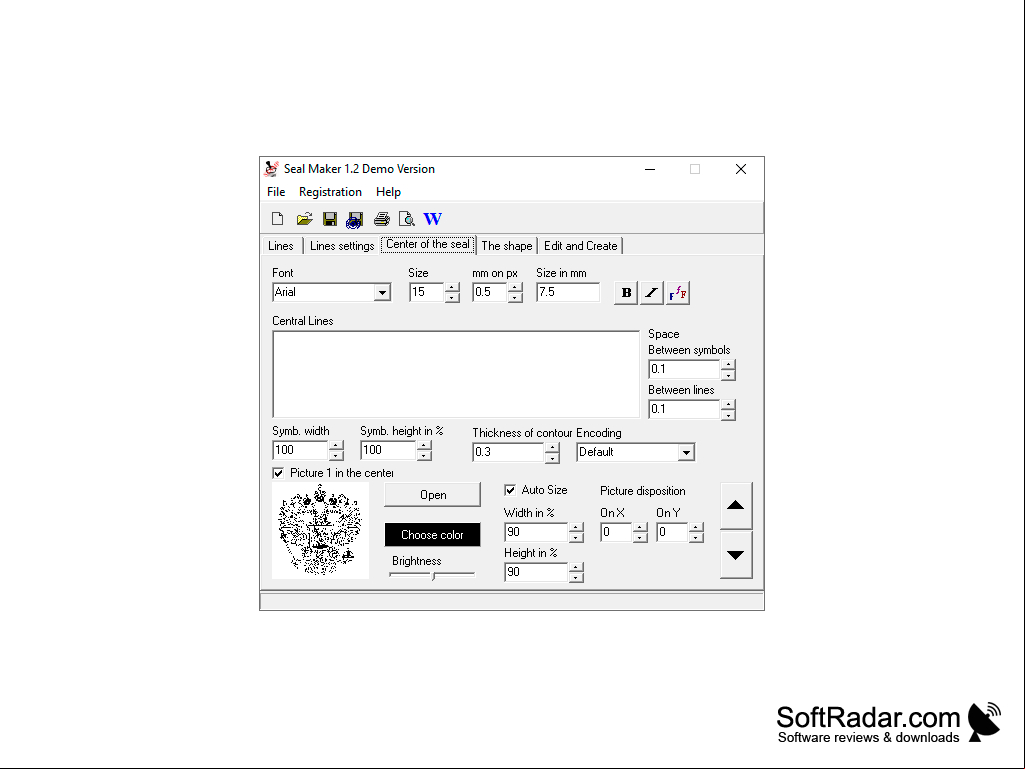
Task: Increase Symb. height in % value
Action: tap(424, 445)
